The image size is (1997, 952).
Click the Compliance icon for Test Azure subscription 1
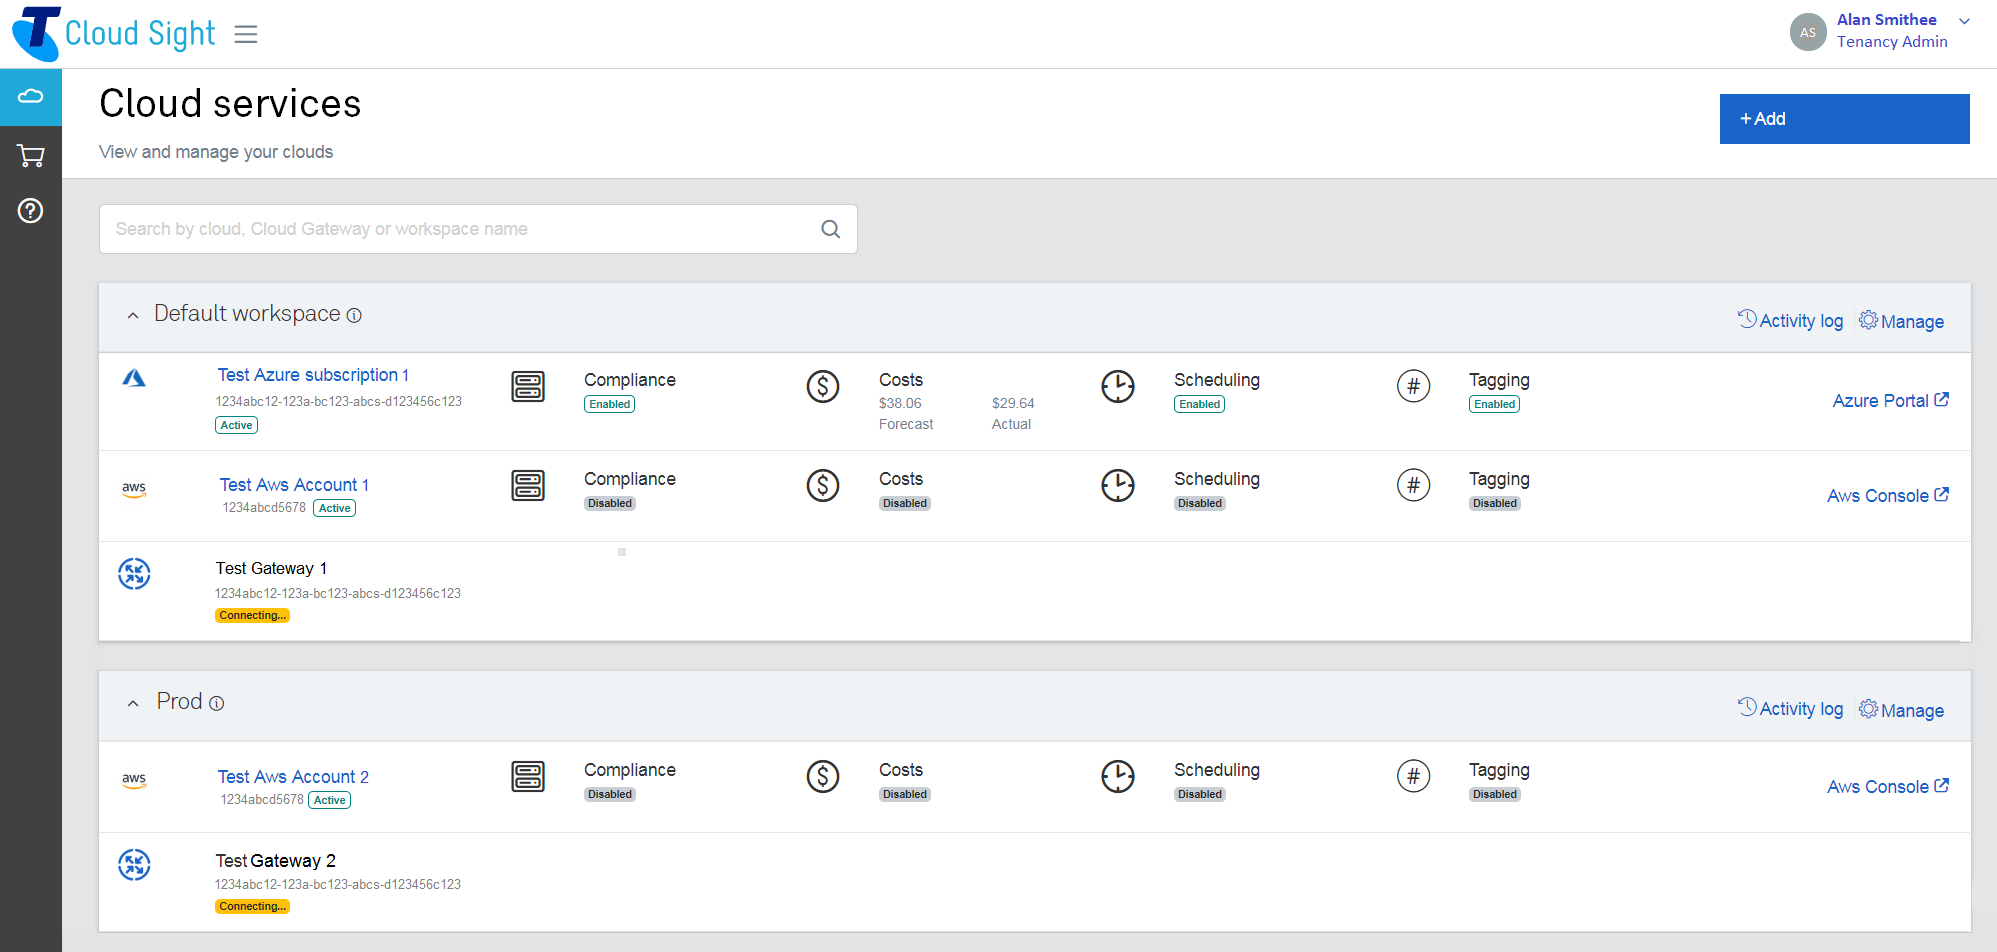click(x=529, y=387)
